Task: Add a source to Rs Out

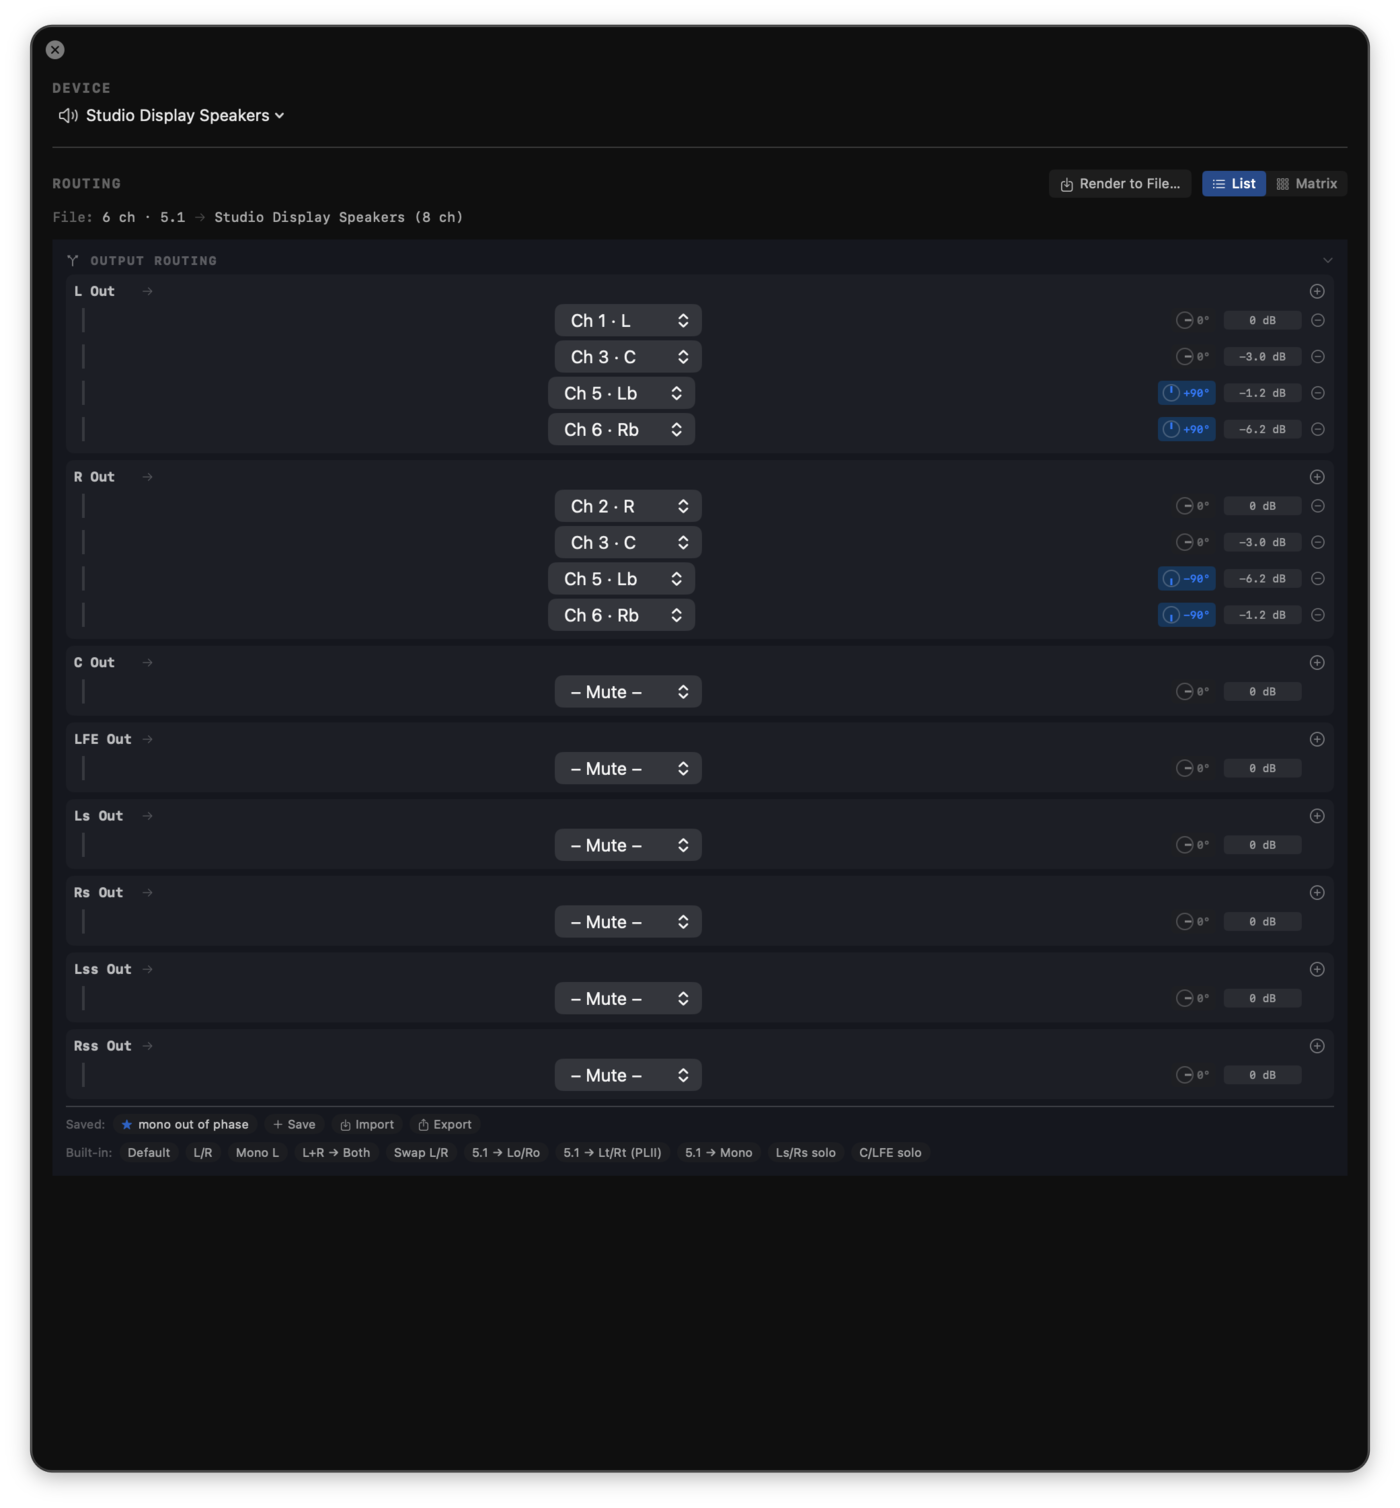Action: 1317,893
